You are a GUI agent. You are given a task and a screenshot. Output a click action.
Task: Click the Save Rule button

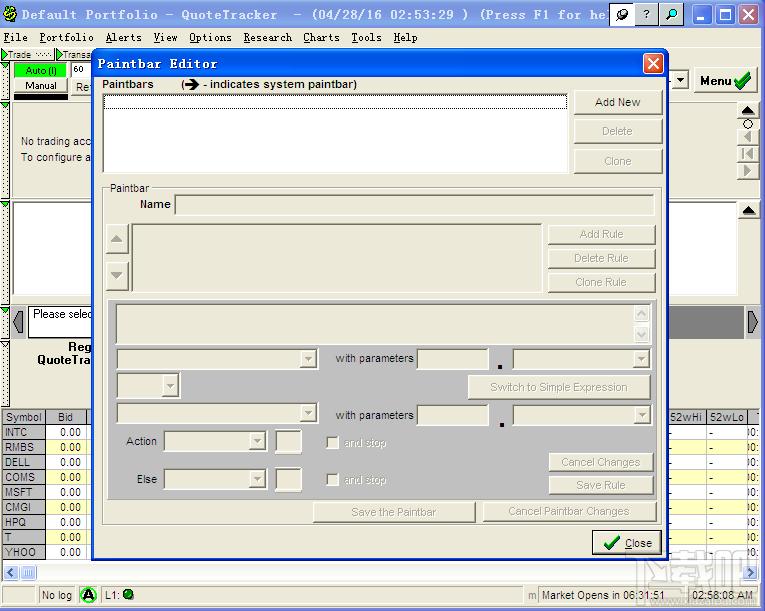[x=601, y=485]
